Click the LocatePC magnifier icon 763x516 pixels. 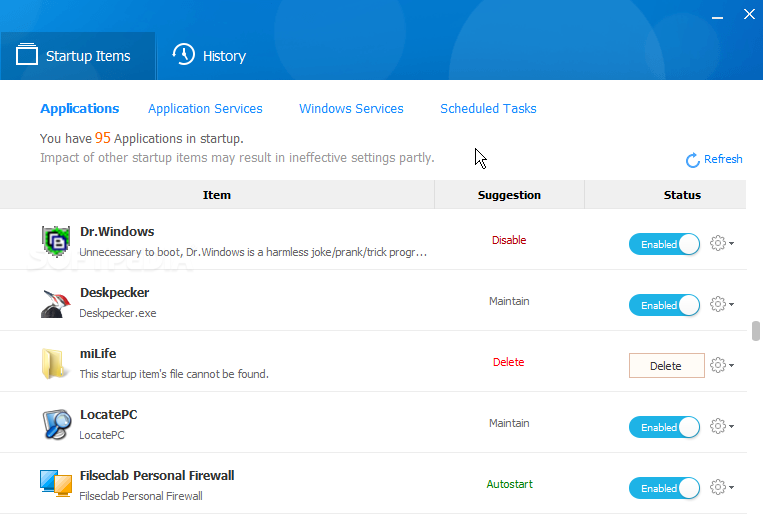click(56, 424)
